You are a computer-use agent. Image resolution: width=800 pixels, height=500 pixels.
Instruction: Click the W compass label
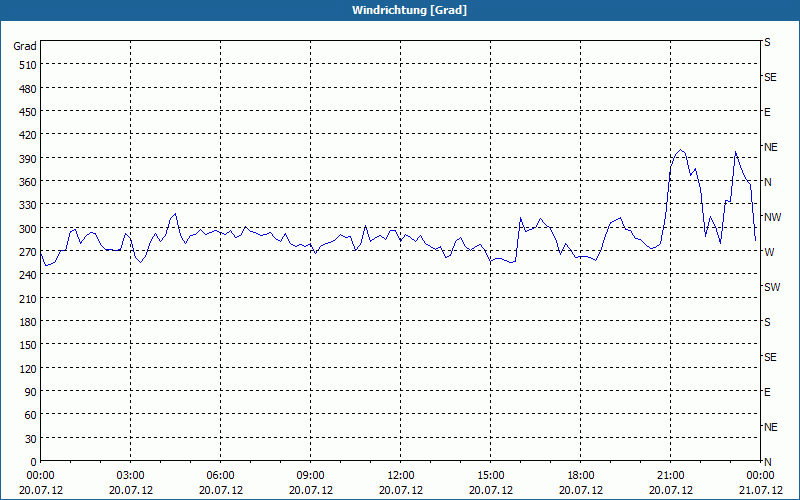pos(769,252)
